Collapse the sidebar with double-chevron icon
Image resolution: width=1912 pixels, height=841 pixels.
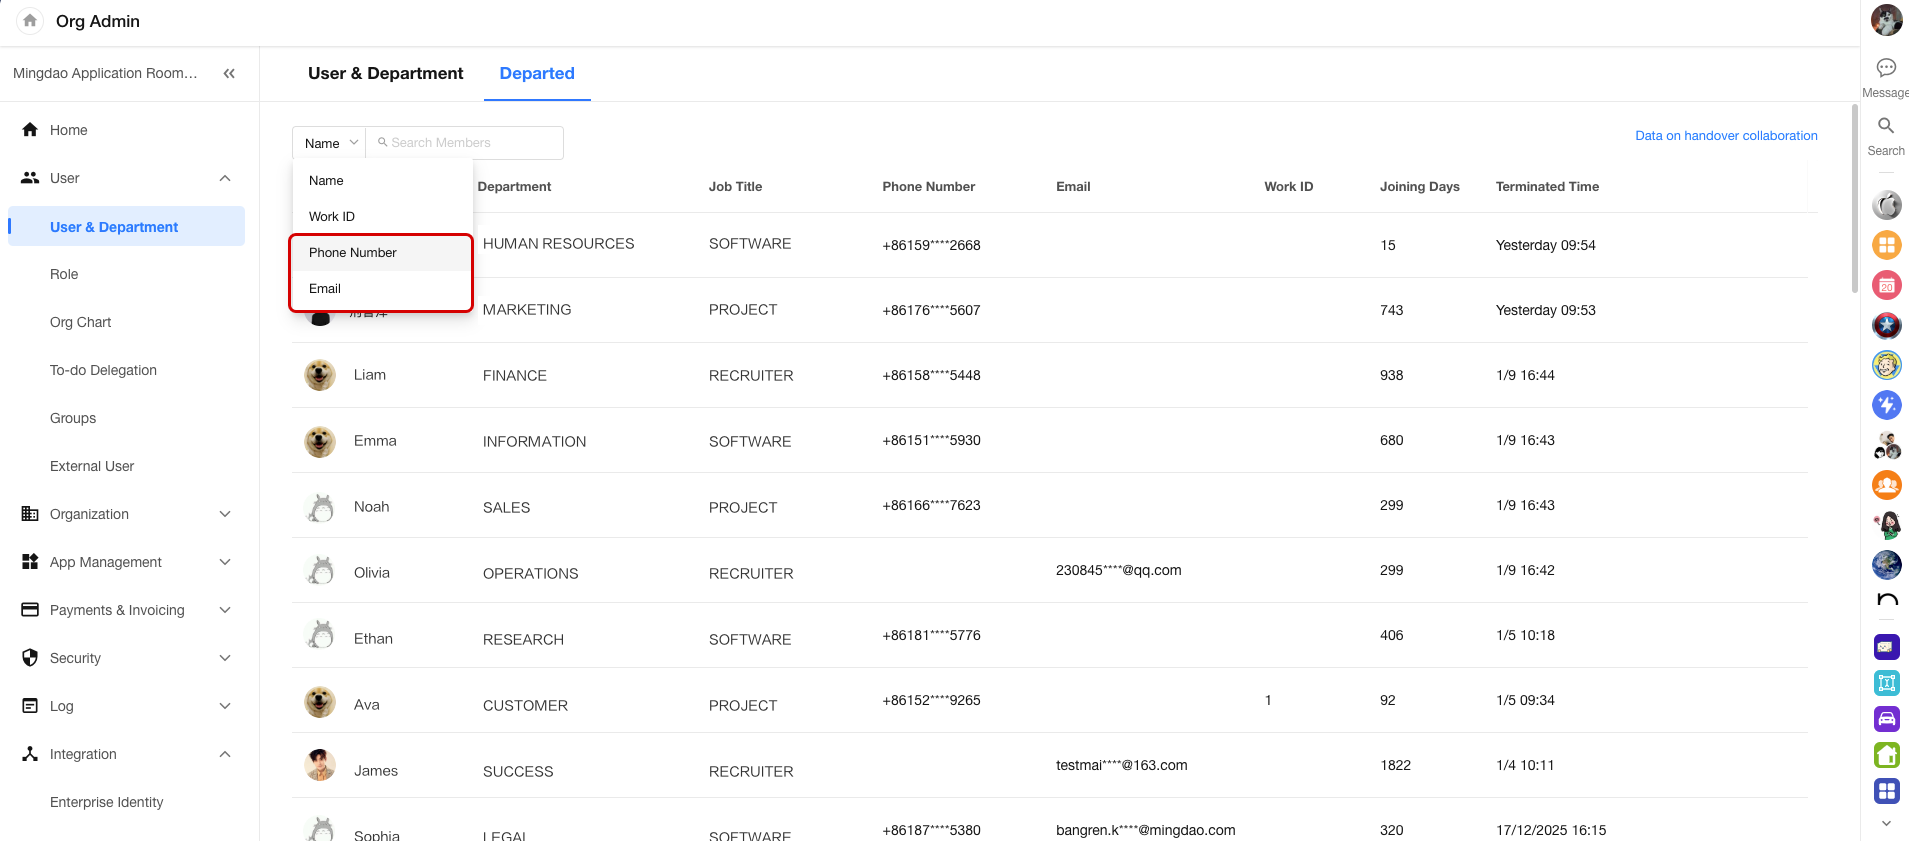tap(229, 74)
